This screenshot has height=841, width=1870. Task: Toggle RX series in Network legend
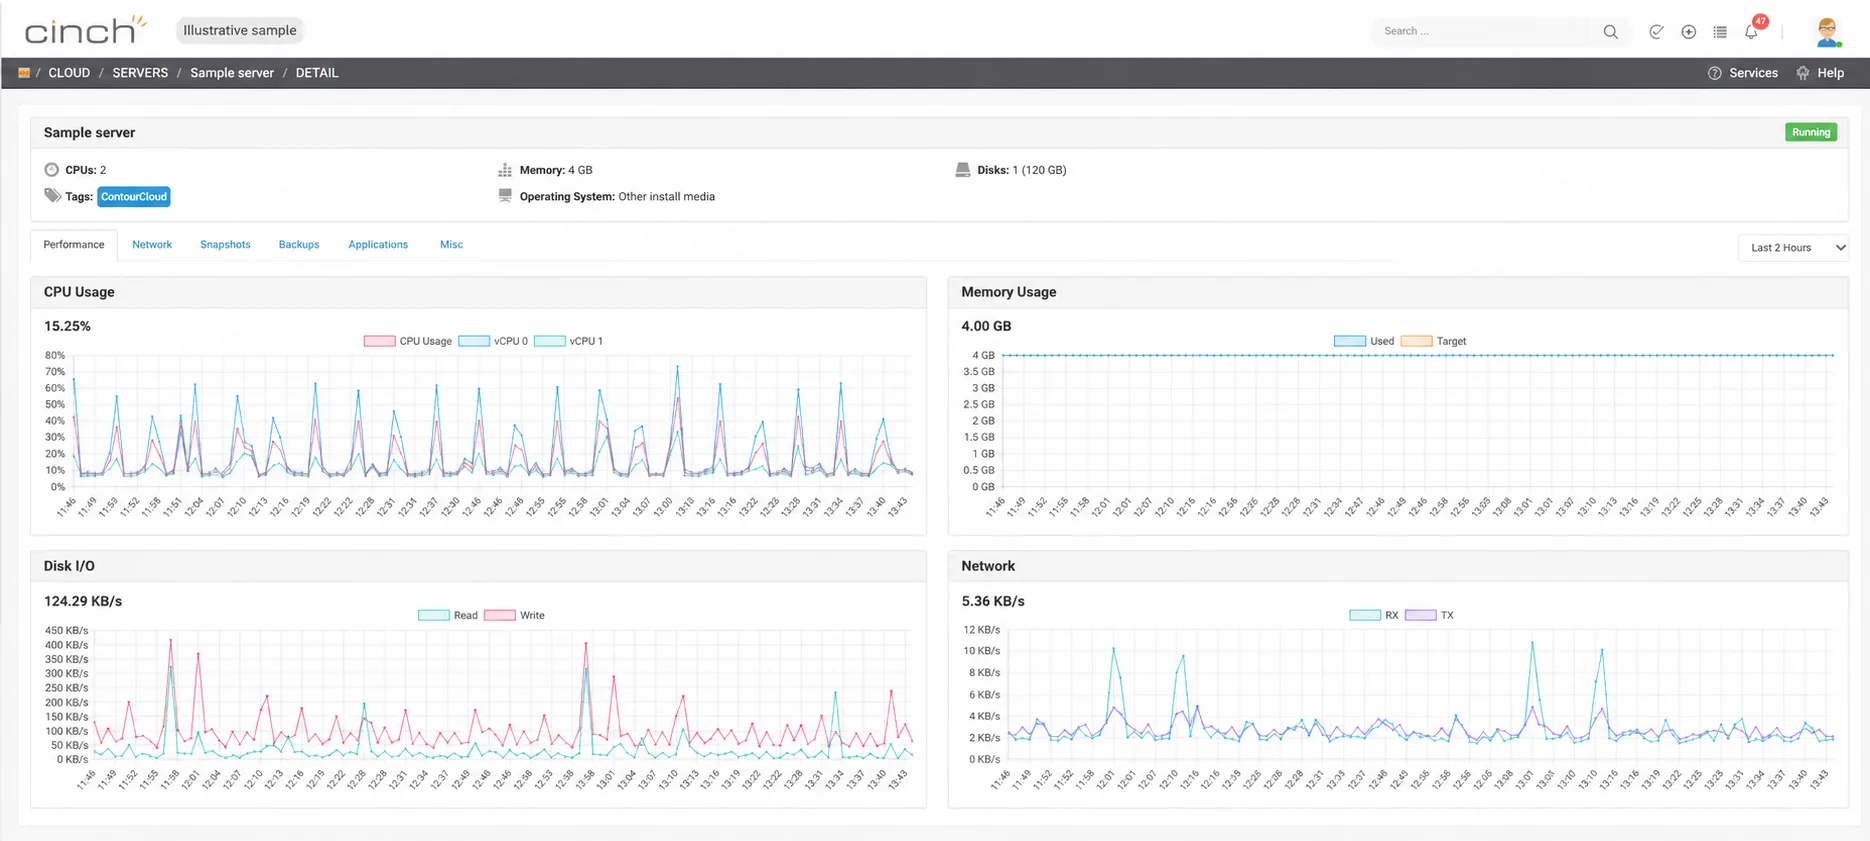click(1374, 615)
